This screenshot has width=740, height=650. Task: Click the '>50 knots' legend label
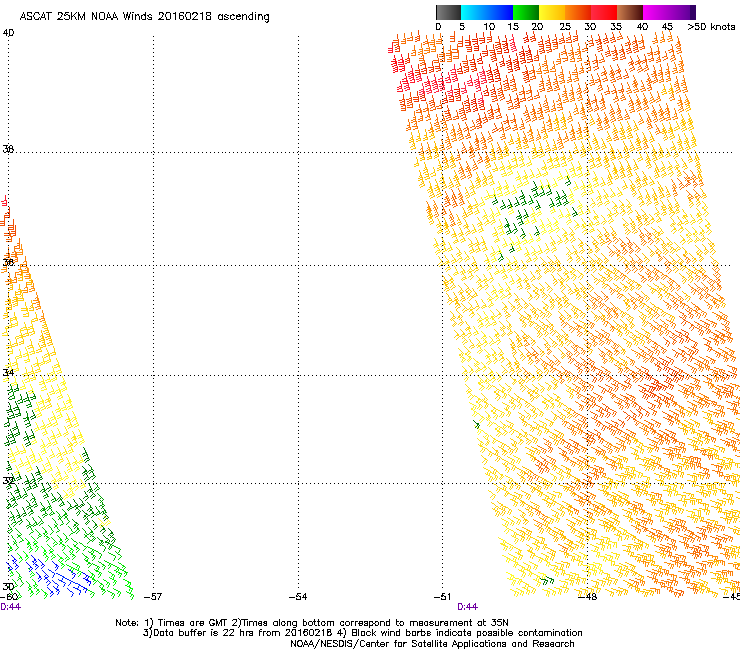(711, 27)
